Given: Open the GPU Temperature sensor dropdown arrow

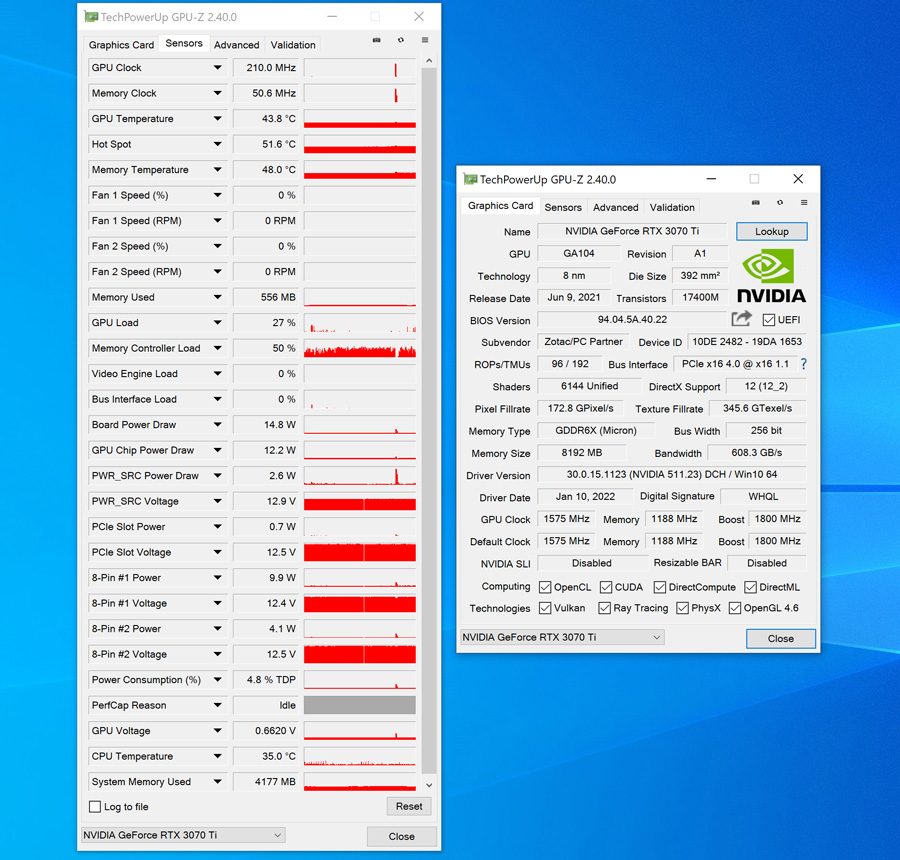Looking at the screenshot, I should pos(218,119).
